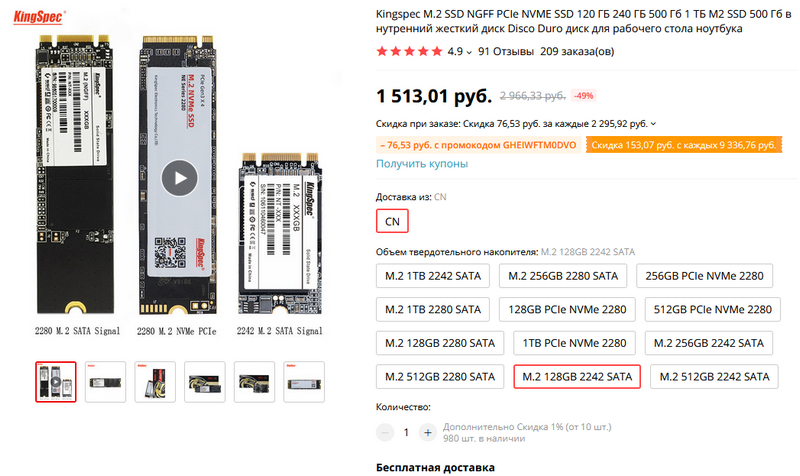Select M.2 128GB 2242 SATA option
The width and height of the screenshot is (800, 476).
pos(578,376)
